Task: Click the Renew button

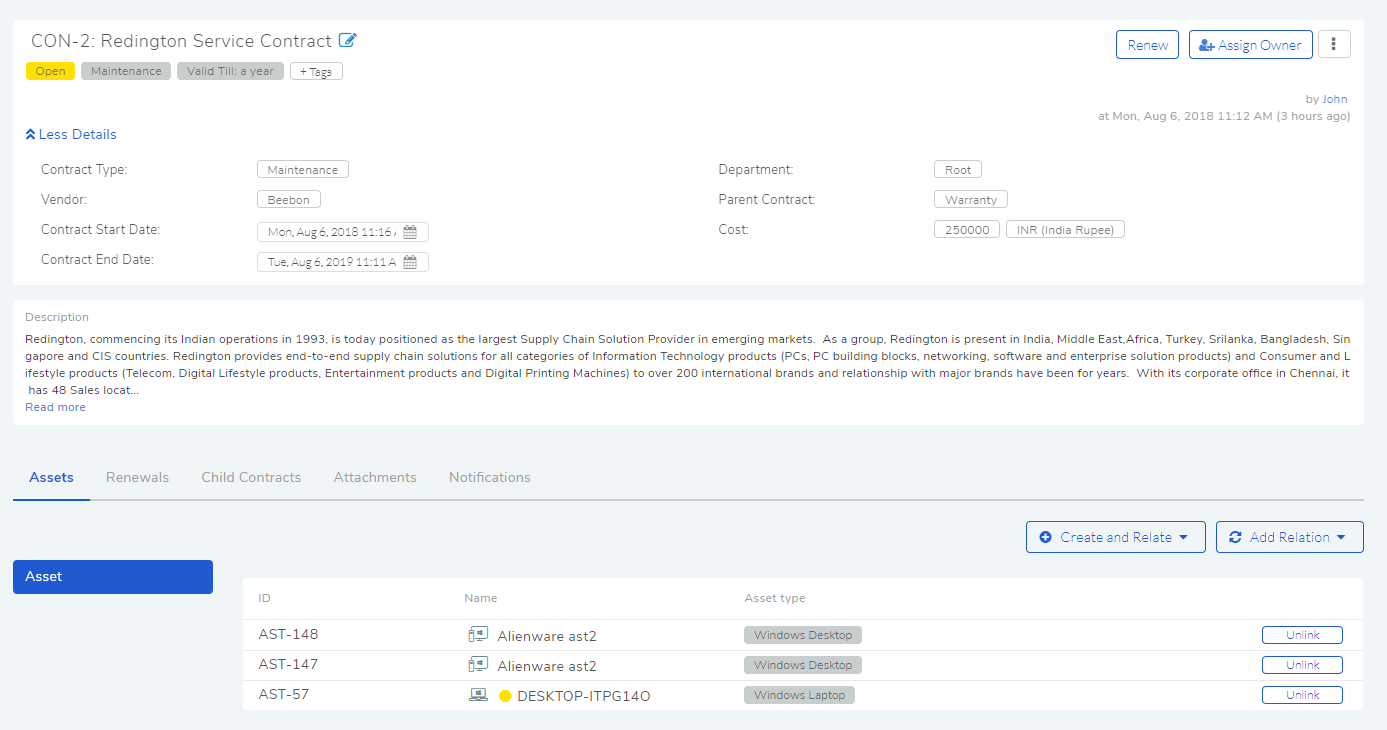Action: pyautogui.click(x=1148, y=45)
